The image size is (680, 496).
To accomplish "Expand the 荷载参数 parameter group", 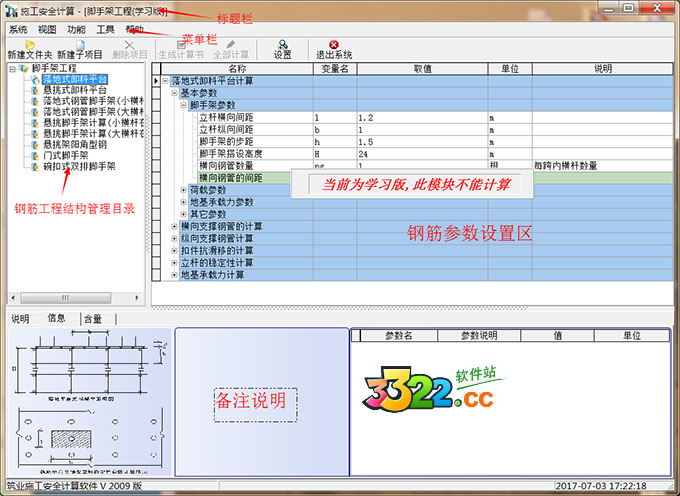I will [x=183, y=190].
